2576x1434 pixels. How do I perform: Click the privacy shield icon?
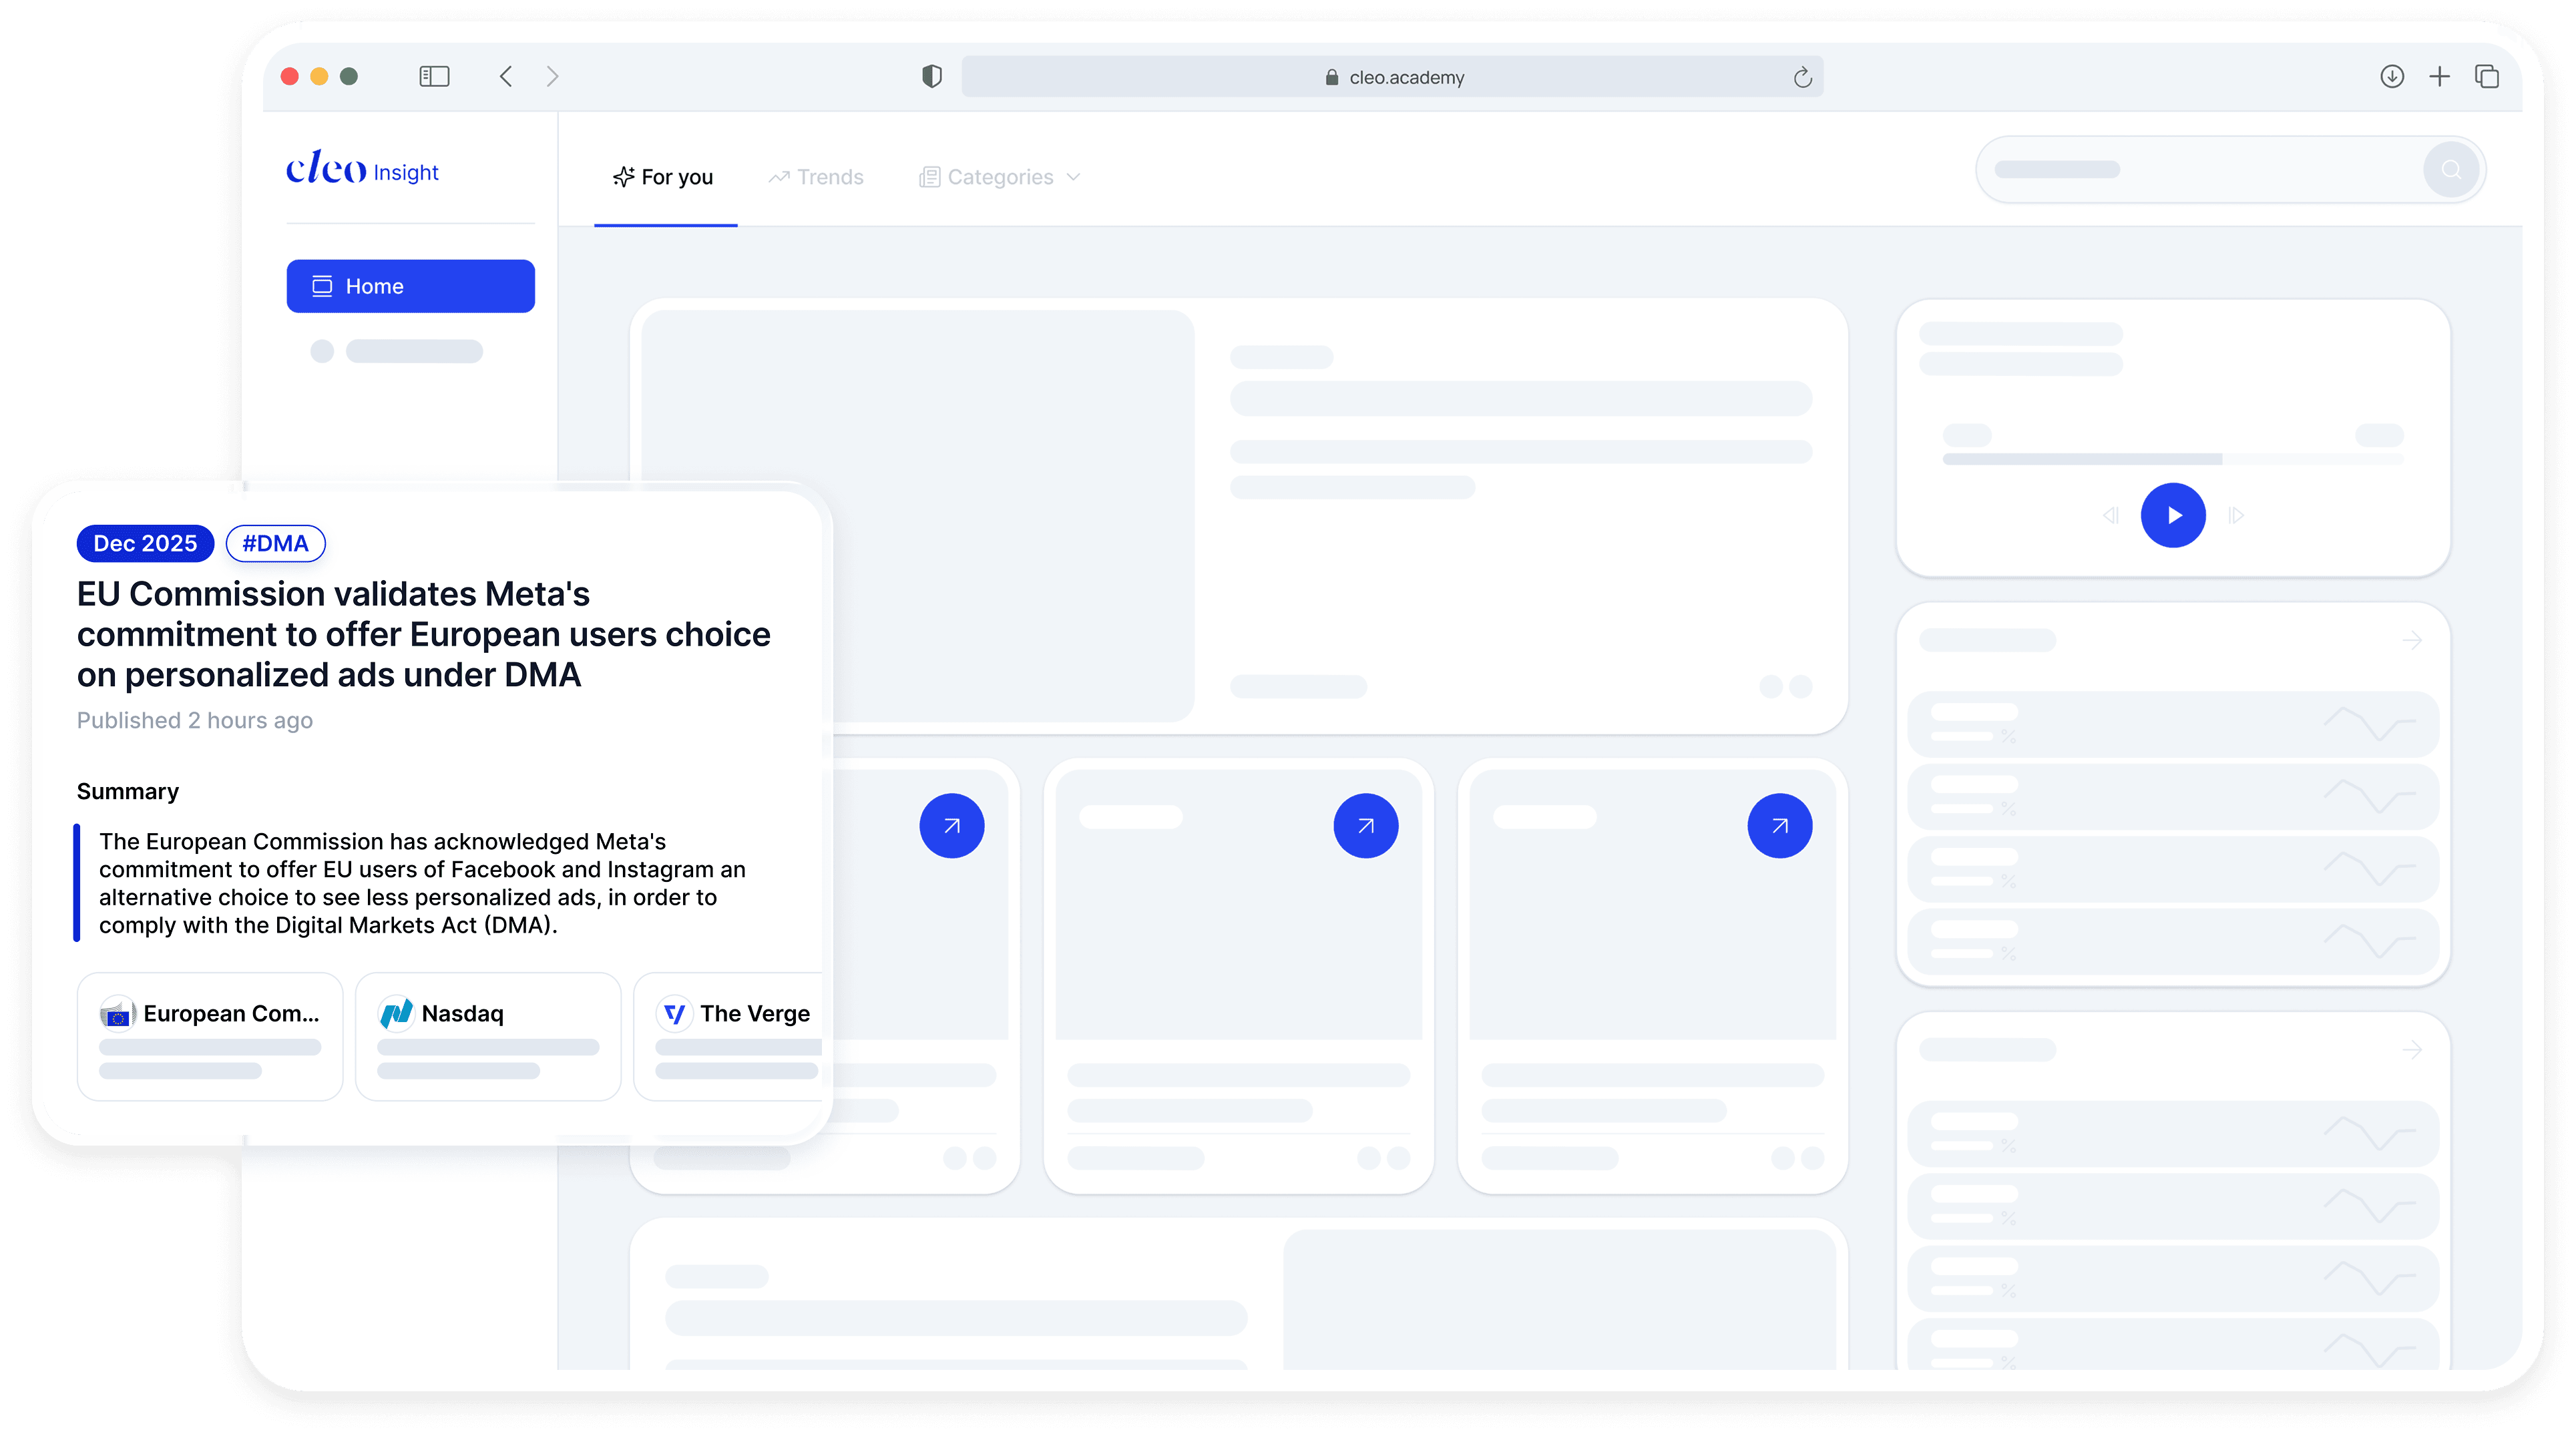pyautogui.click(x=931, y=77)
